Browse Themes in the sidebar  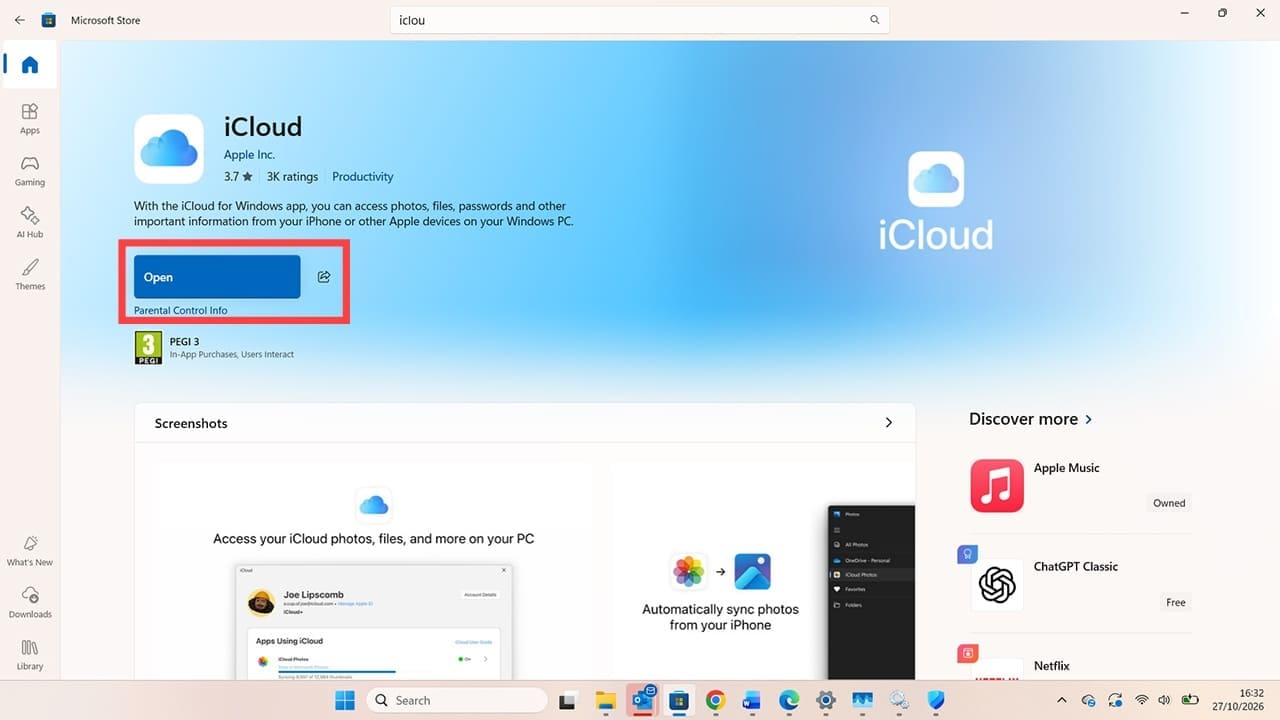pyautogui.click(x=30, y=274)
